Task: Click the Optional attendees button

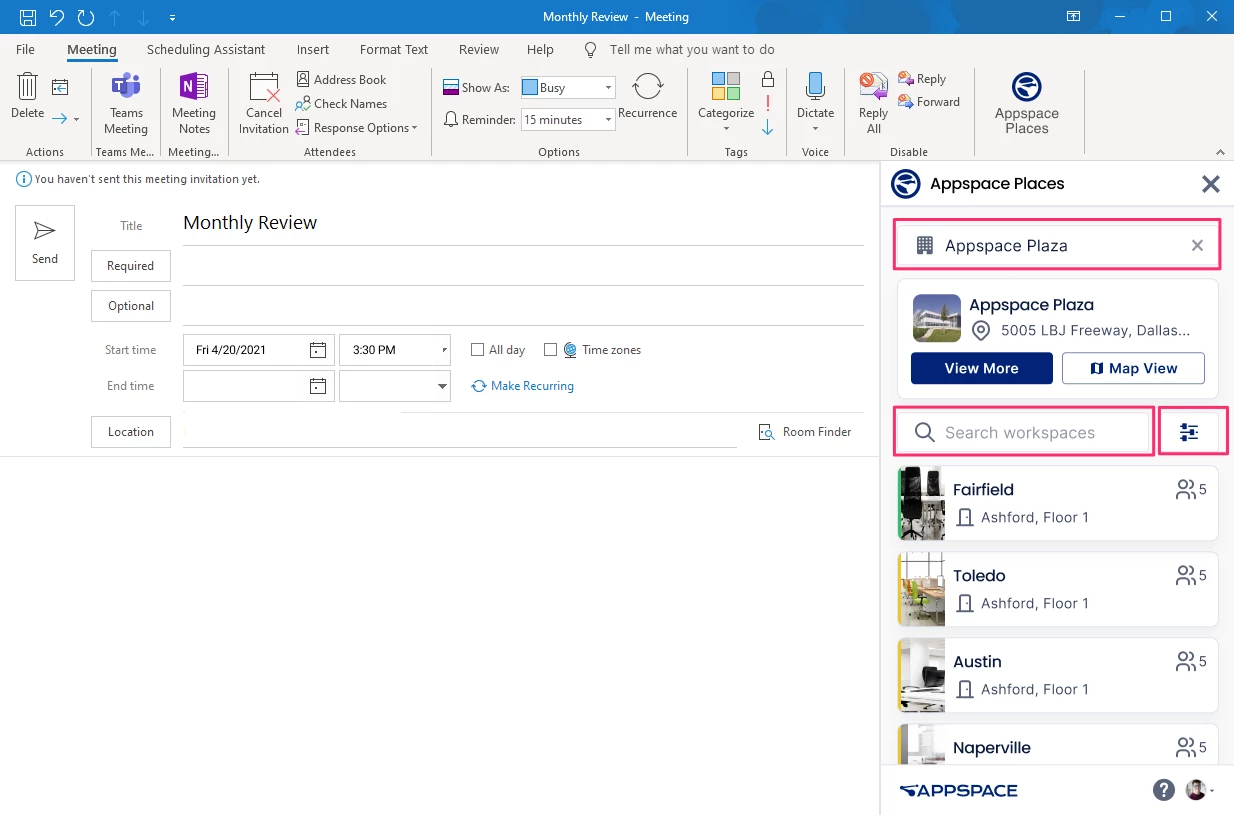Action: pos(131,306)
